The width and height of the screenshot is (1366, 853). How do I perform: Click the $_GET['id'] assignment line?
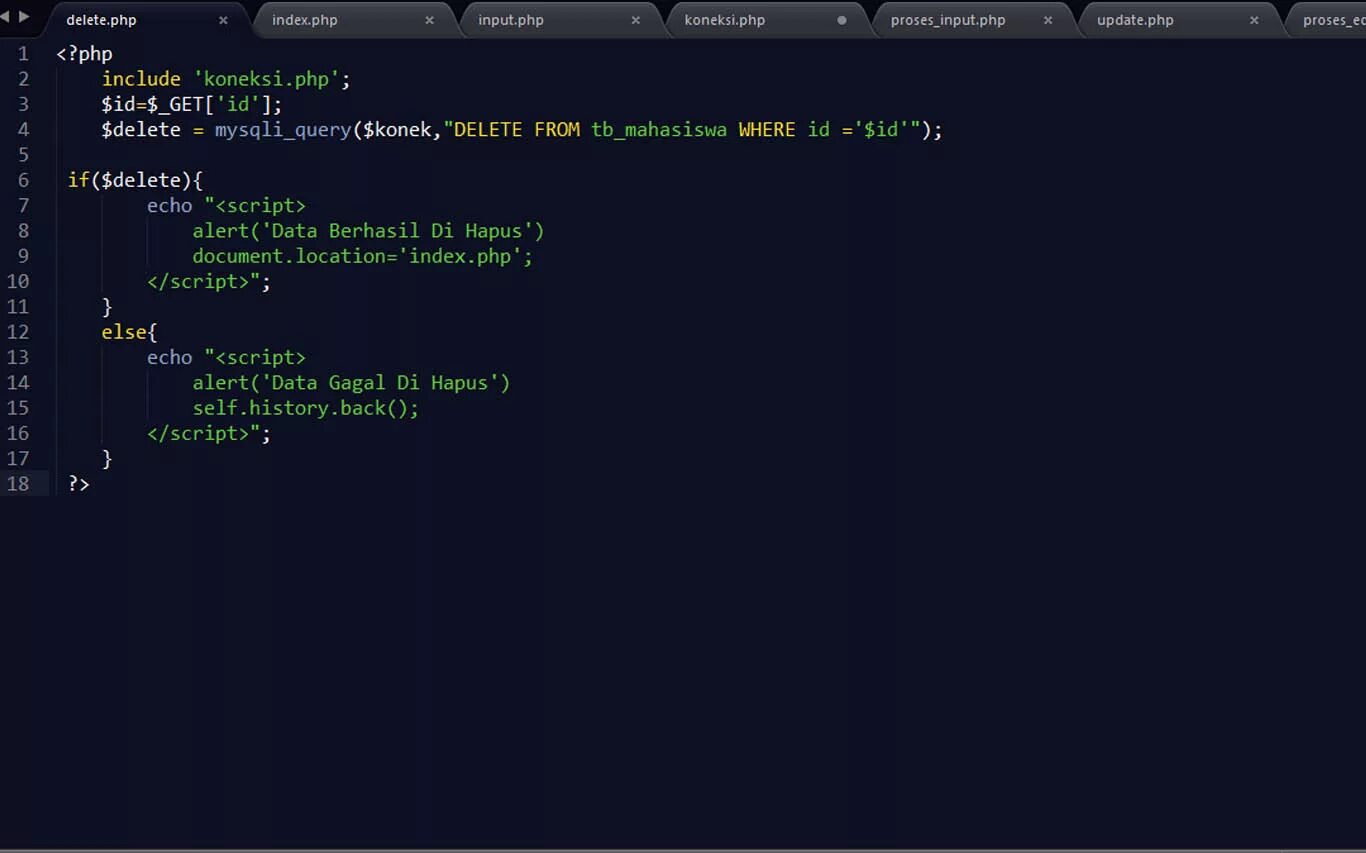pos(192,104)
